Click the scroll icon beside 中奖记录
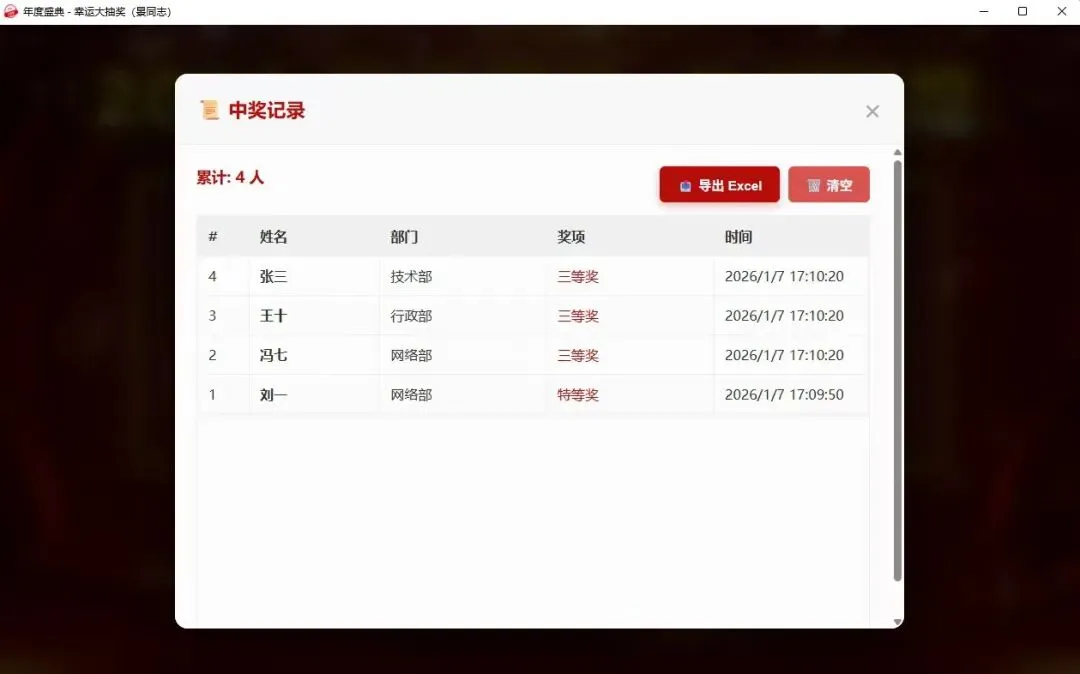 tap(209, 110)
